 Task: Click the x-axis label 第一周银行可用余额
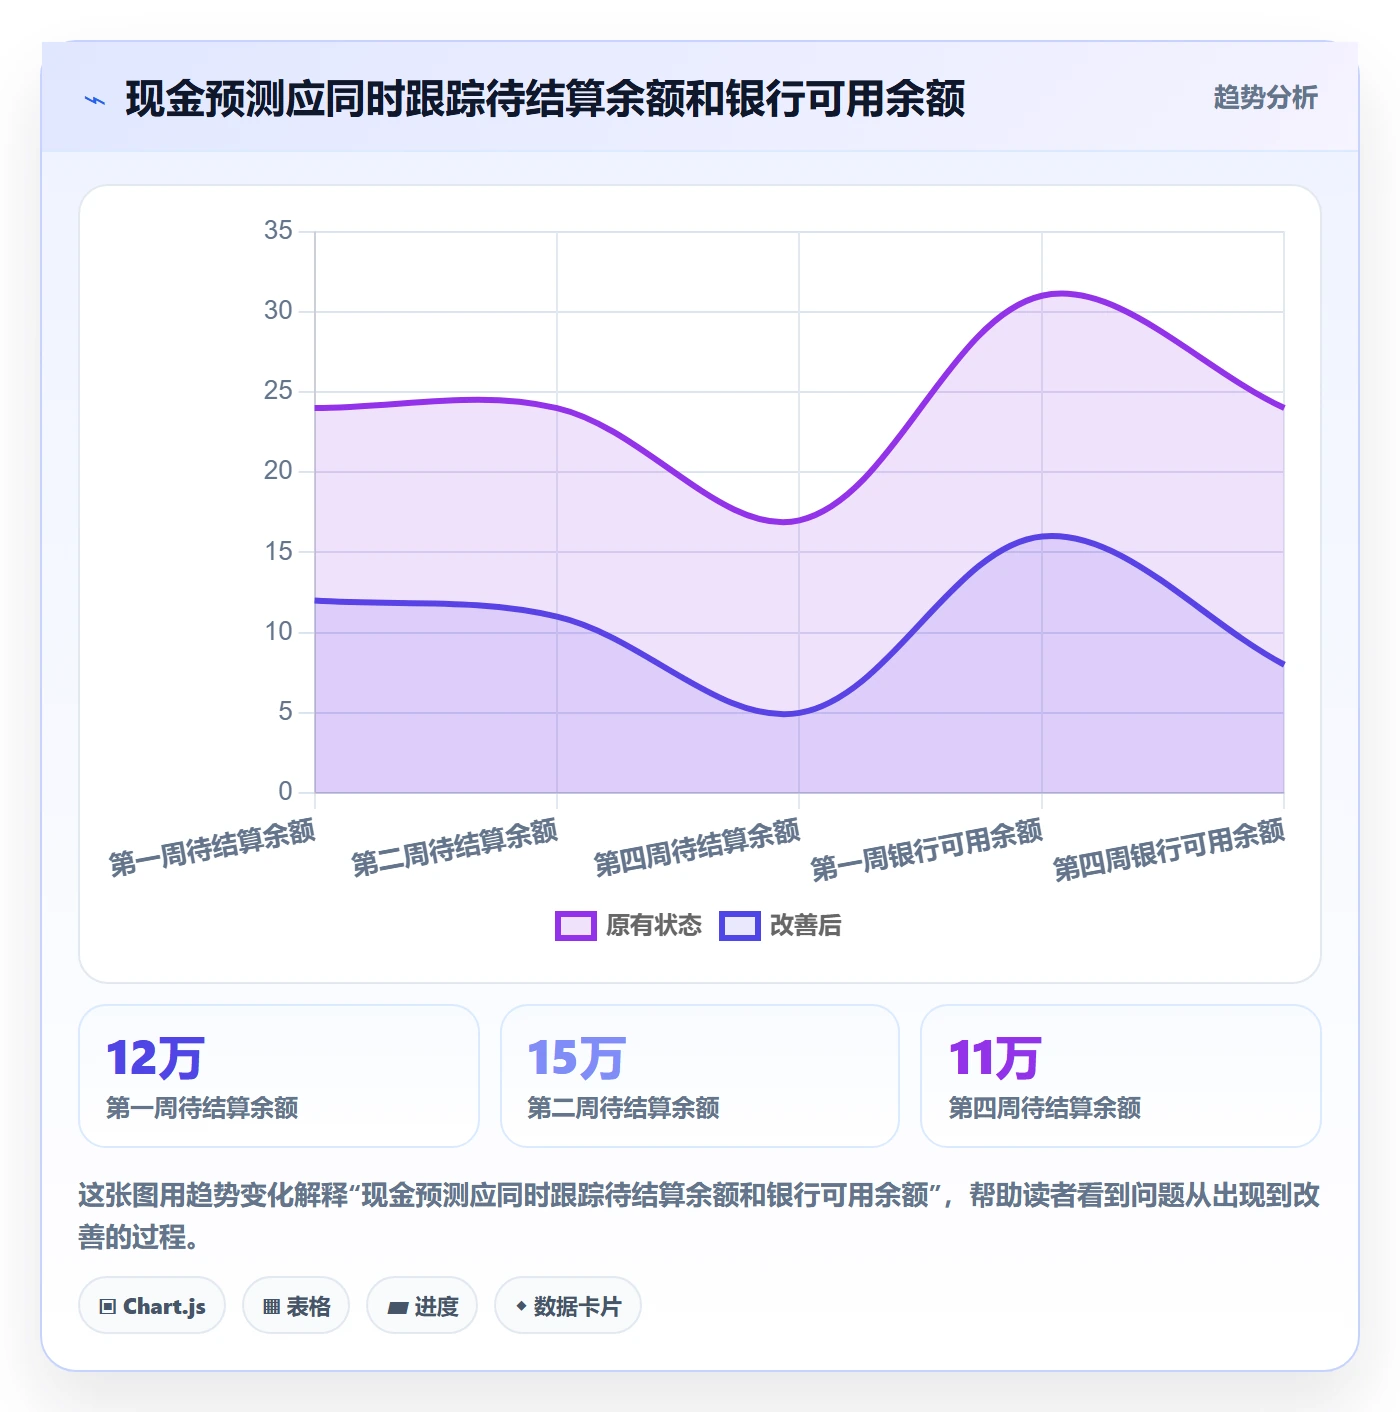coord(927,850)
